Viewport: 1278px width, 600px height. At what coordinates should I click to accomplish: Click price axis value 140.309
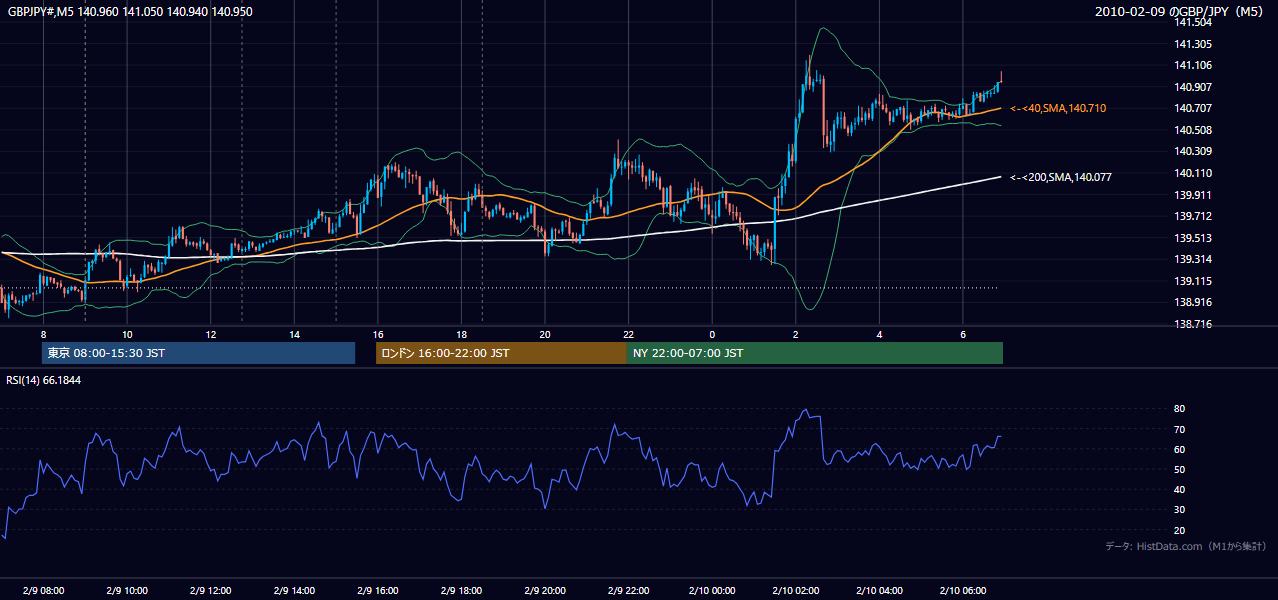click(1193, 151)
